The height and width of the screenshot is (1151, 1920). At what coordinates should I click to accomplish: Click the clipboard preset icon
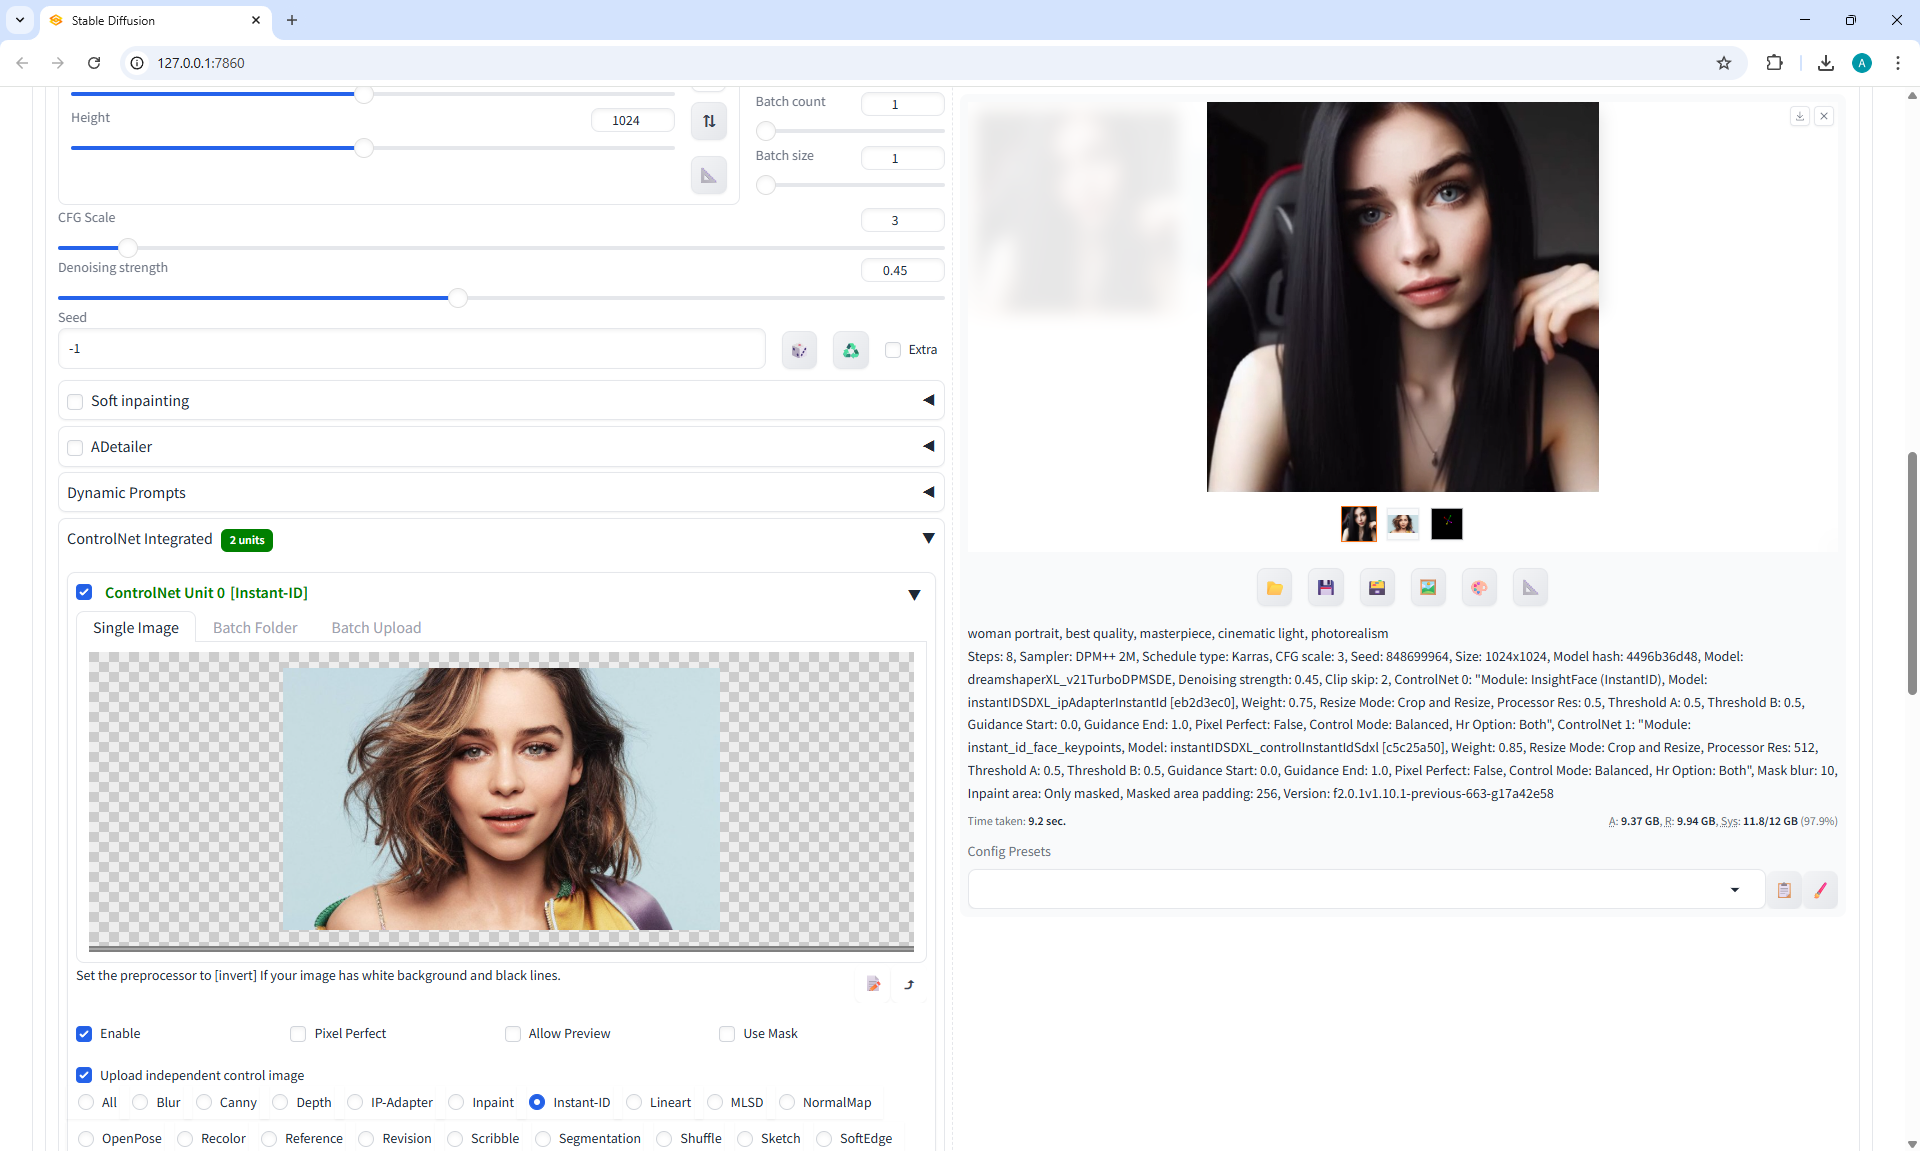tap(1784, 890)
